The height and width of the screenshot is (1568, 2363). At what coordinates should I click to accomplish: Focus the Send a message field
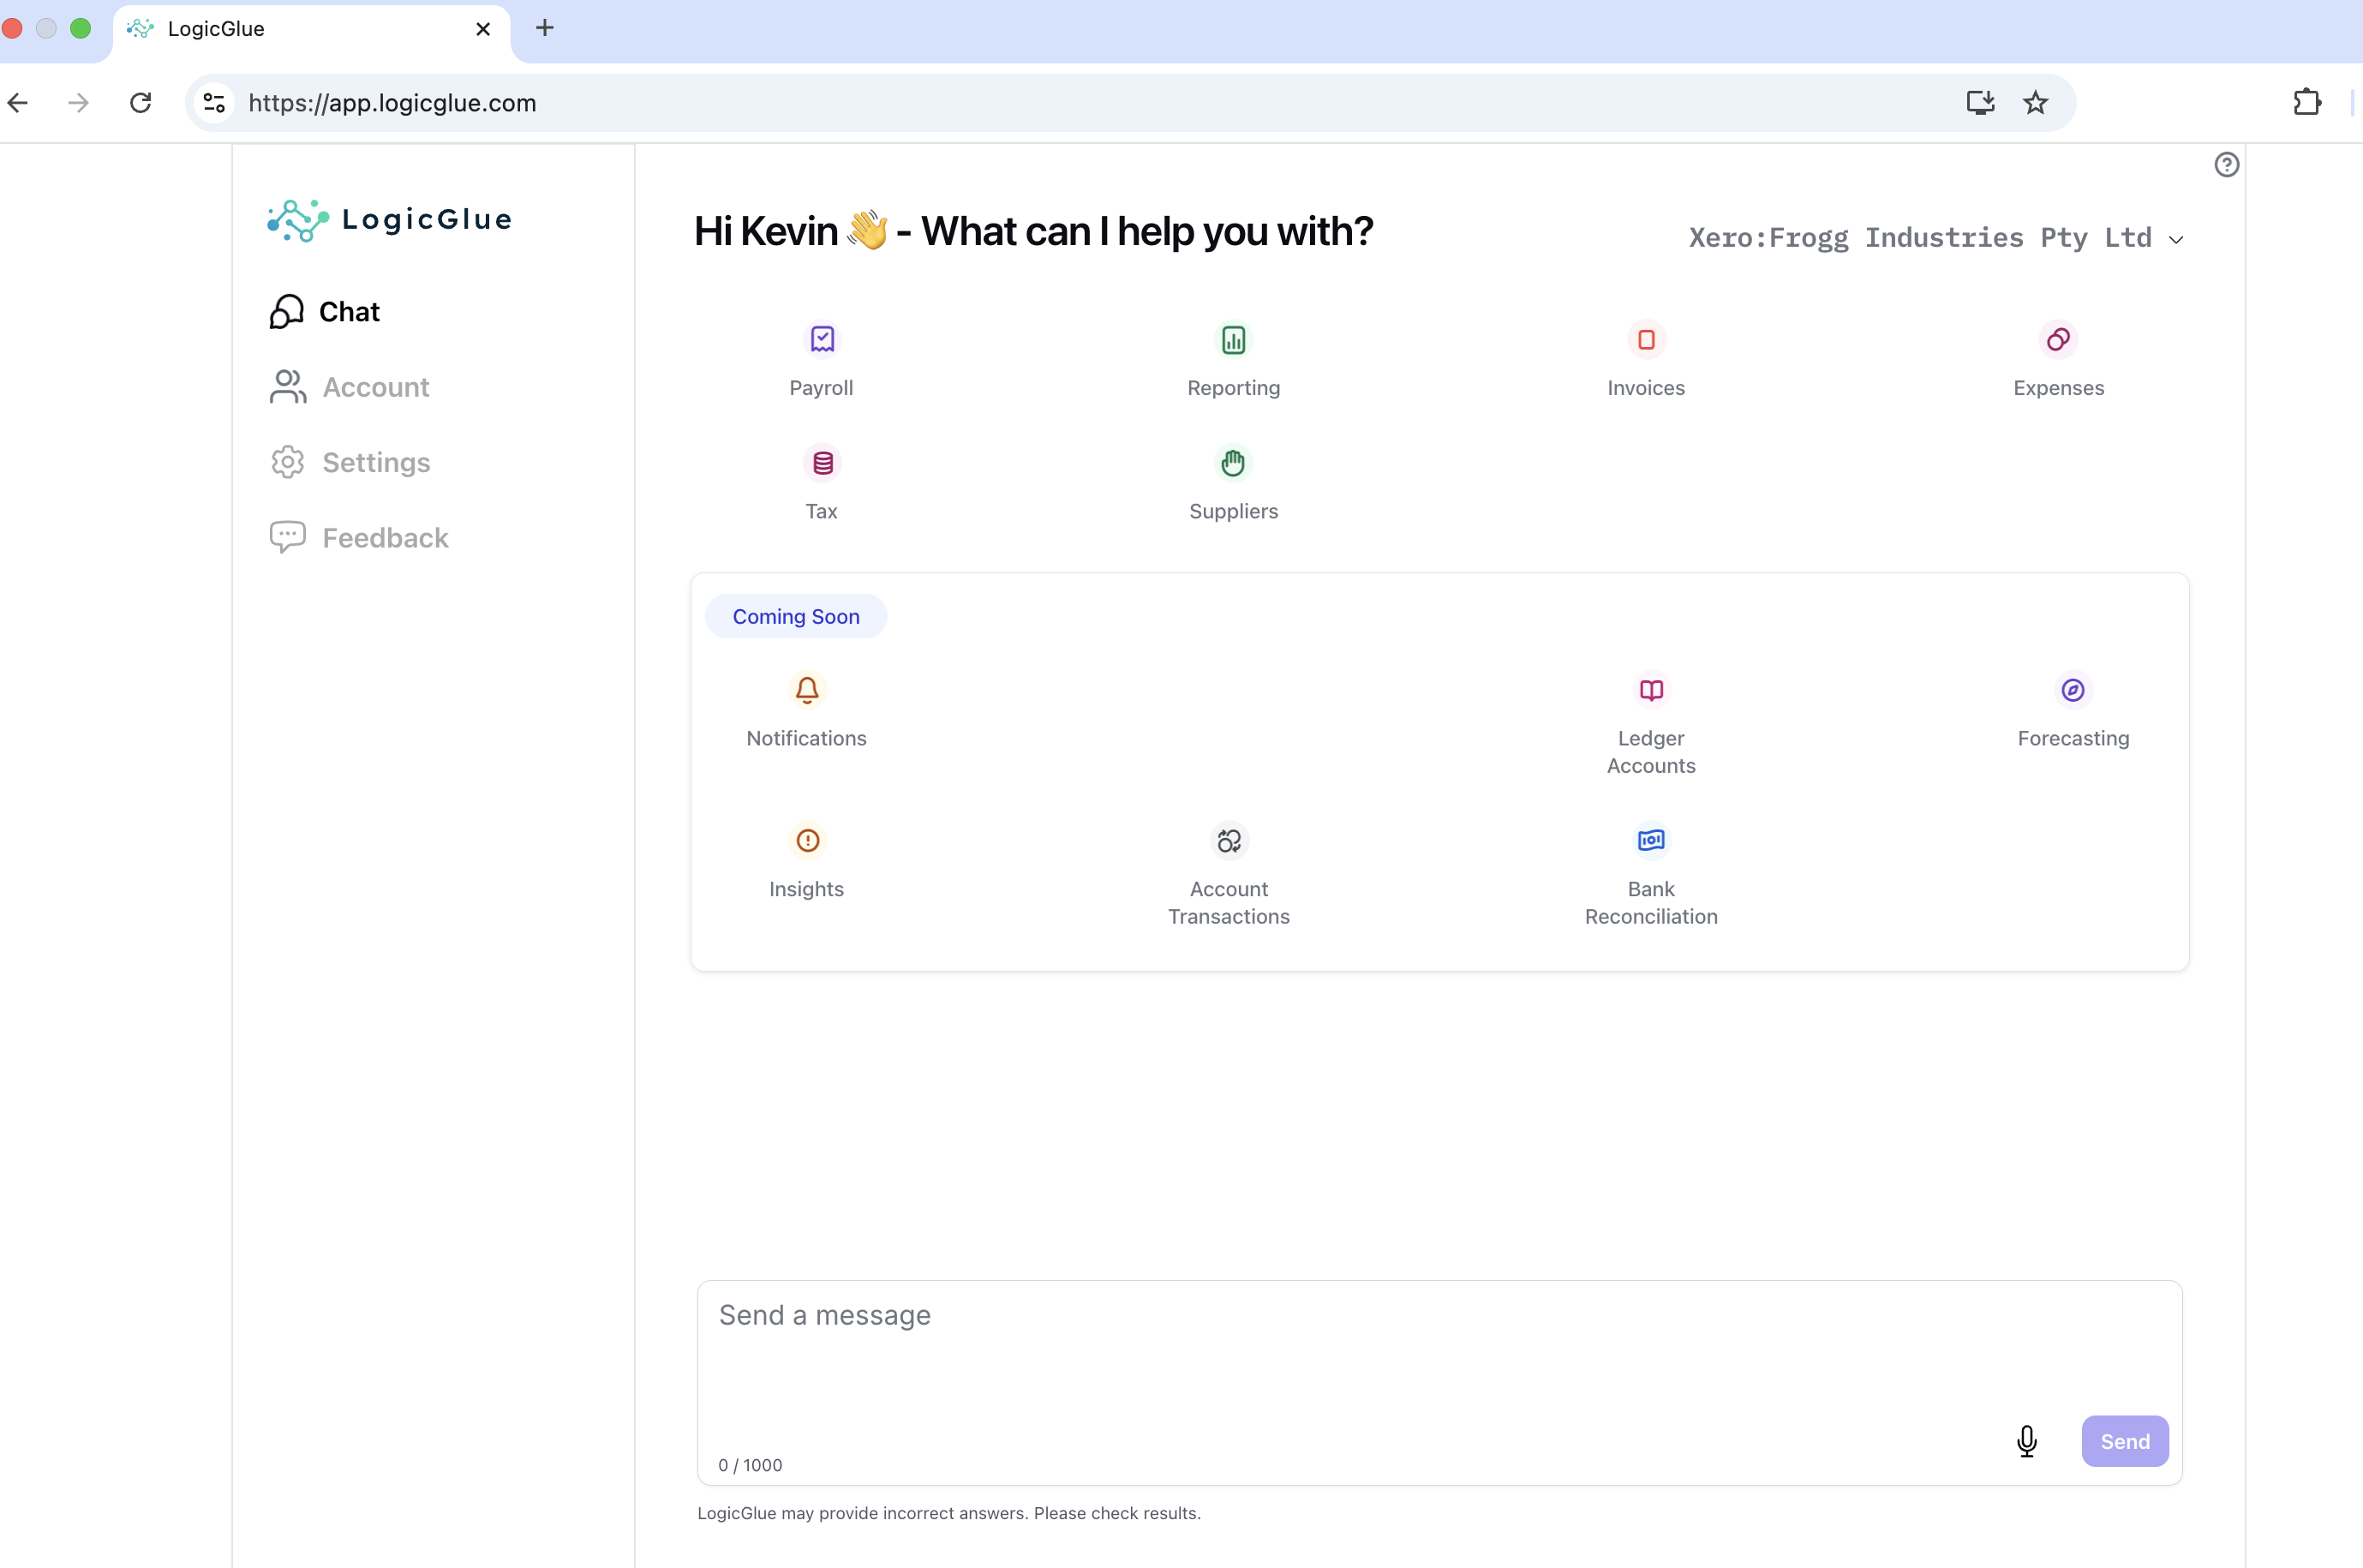point(1439,1382)
